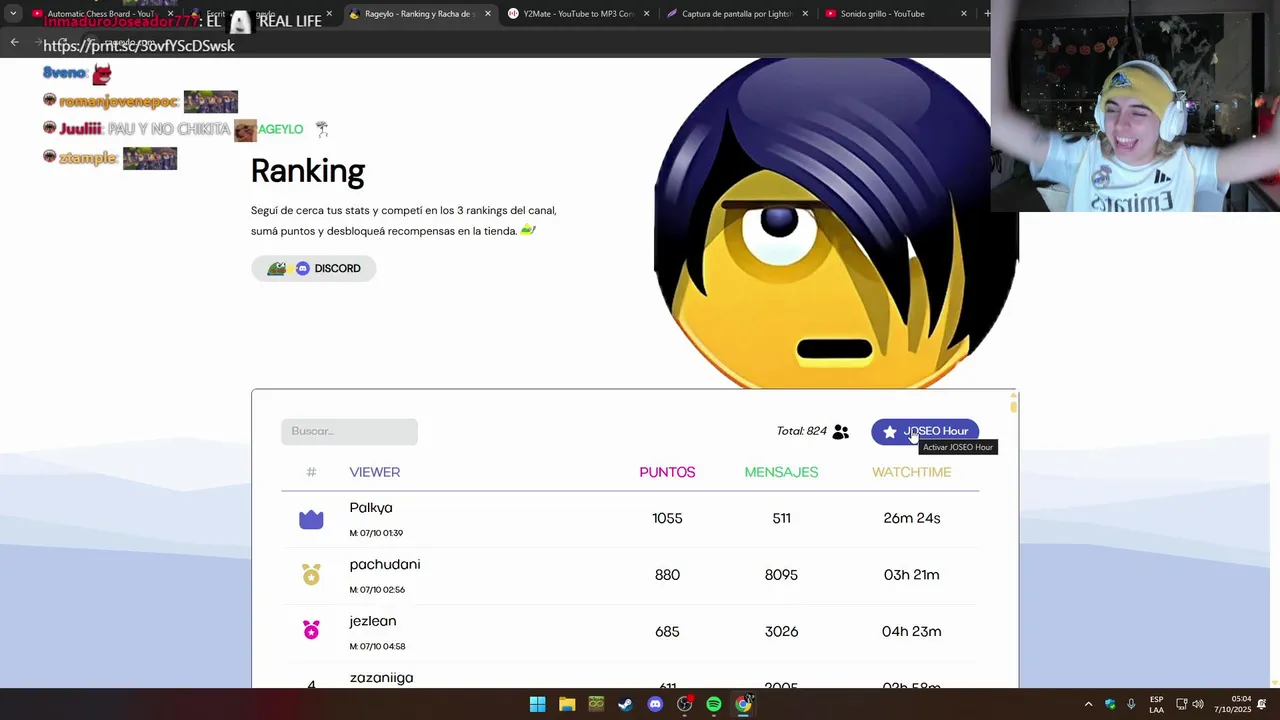Click Palkya's points value 1055
1280x720 pixels.
pyautogui.click(x=667, y=518)
